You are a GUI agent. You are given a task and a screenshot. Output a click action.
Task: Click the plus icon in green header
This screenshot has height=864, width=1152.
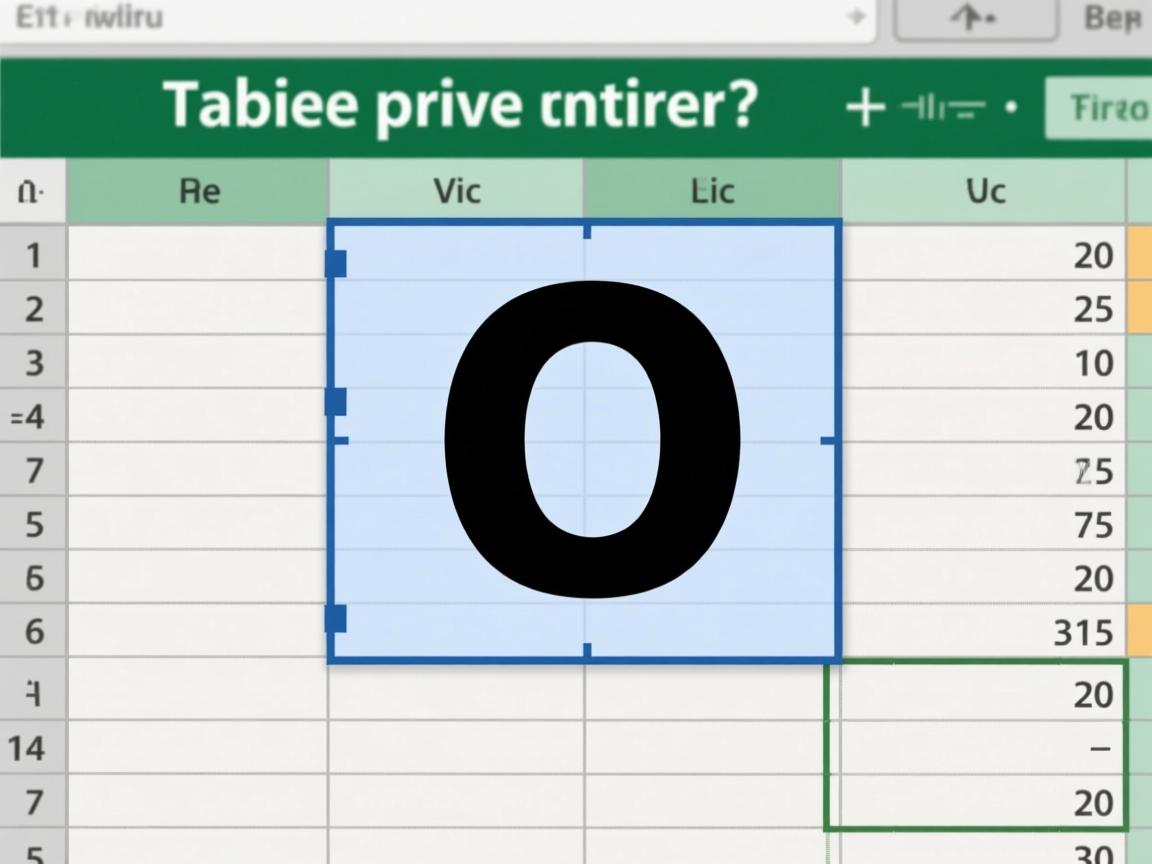coord(865,107)
